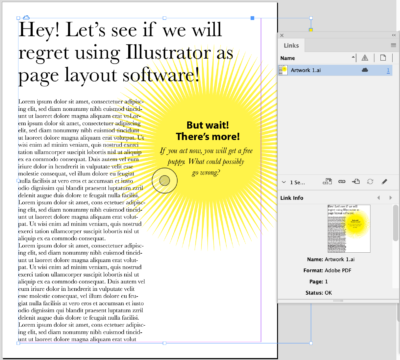This screenshot has height=360, width=400.
Task: Click the Relink chain icon
Action: 342,181
